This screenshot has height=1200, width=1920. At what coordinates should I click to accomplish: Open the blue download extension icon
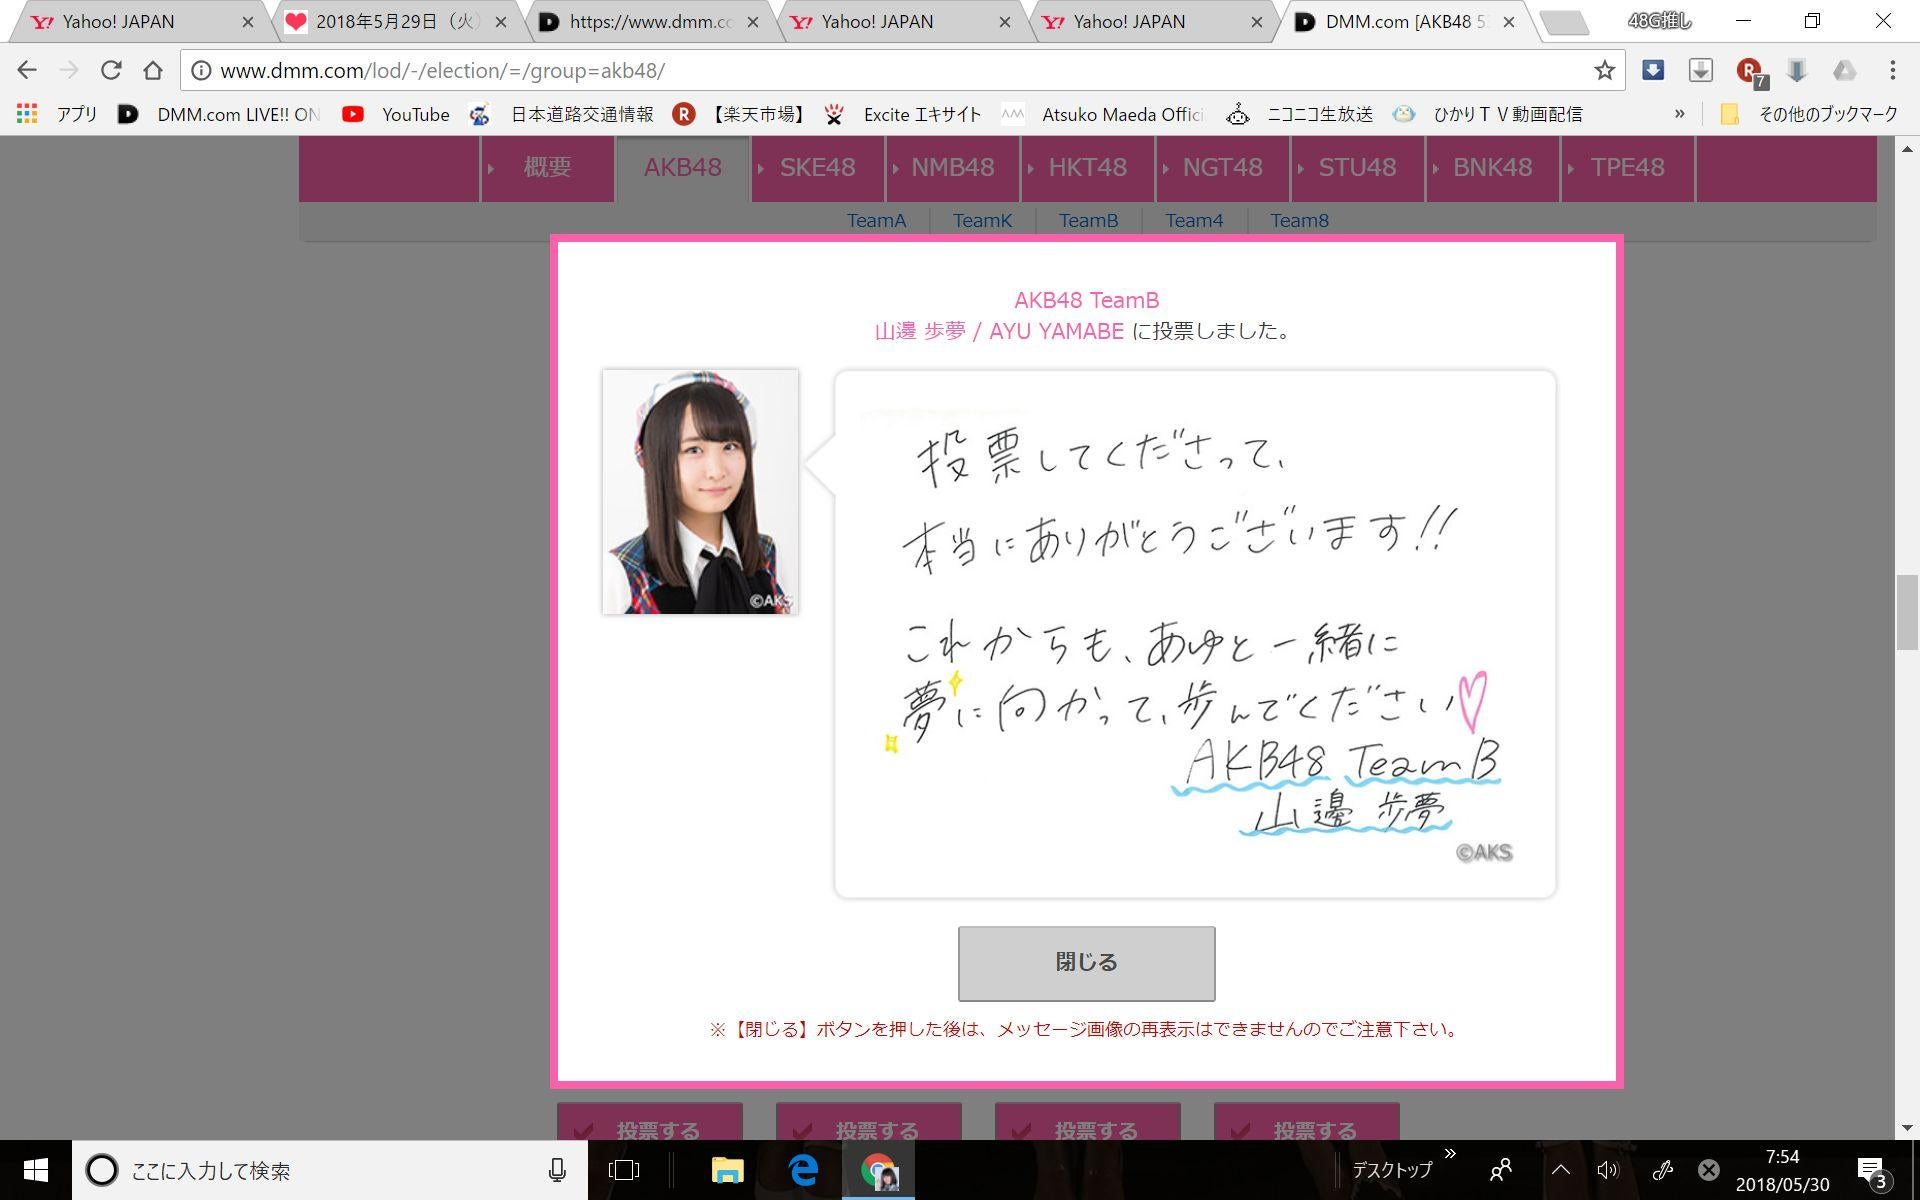(x=1653, y=70)
